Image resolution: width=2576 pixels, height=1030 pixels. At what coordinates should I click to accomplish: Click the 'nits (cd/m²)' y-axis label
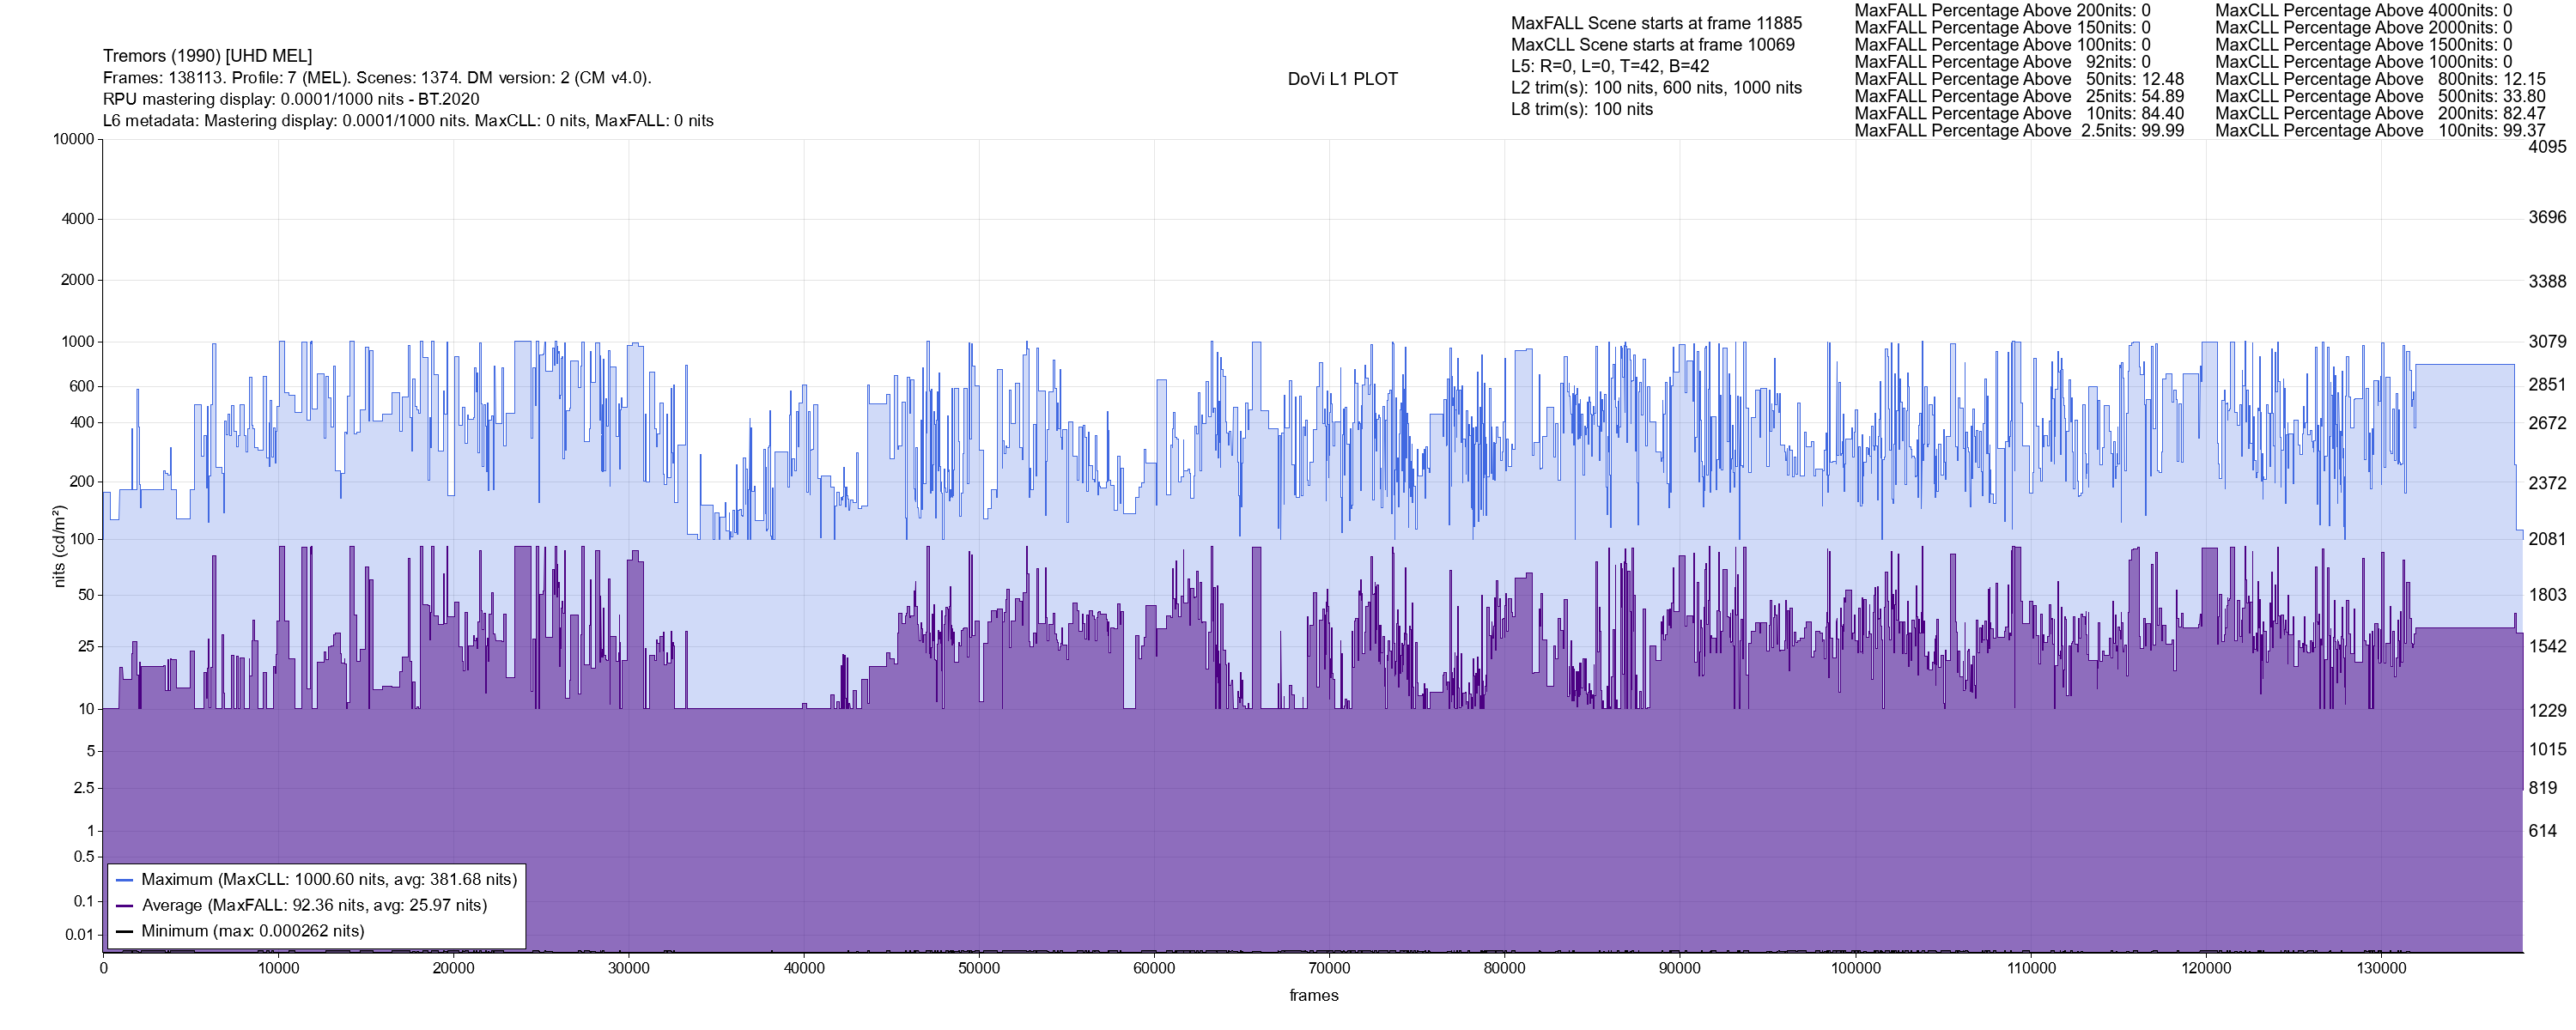coord(59,546)
